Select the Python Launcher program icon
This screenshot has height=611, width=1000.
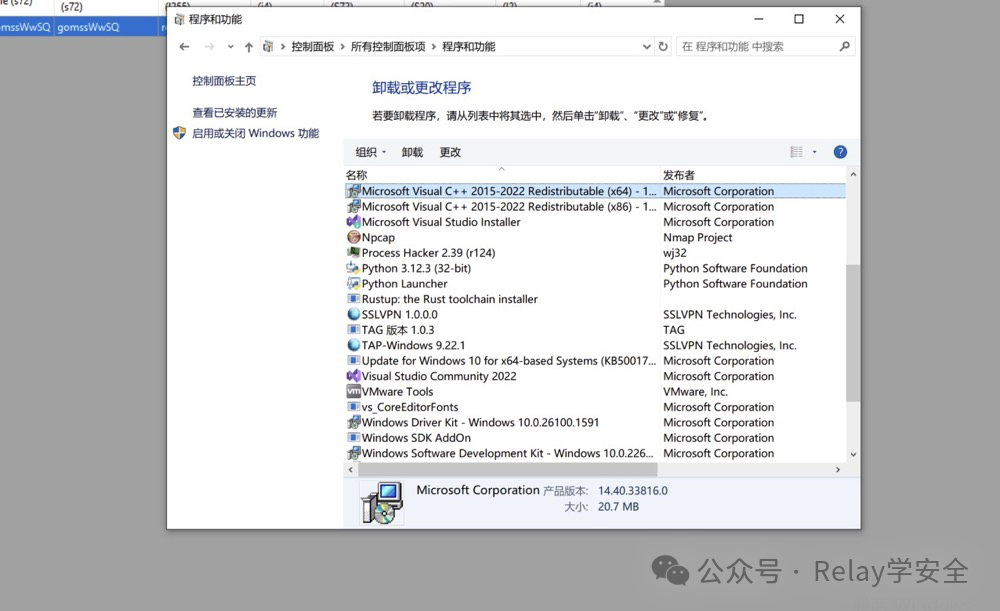pos(354,283)
